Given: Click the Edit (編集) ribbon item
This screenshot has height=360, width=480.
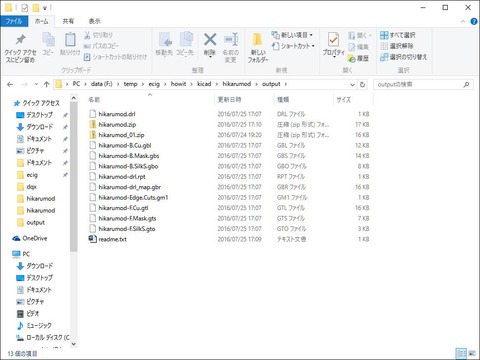Looking at the screenshot, I should 359,47.
